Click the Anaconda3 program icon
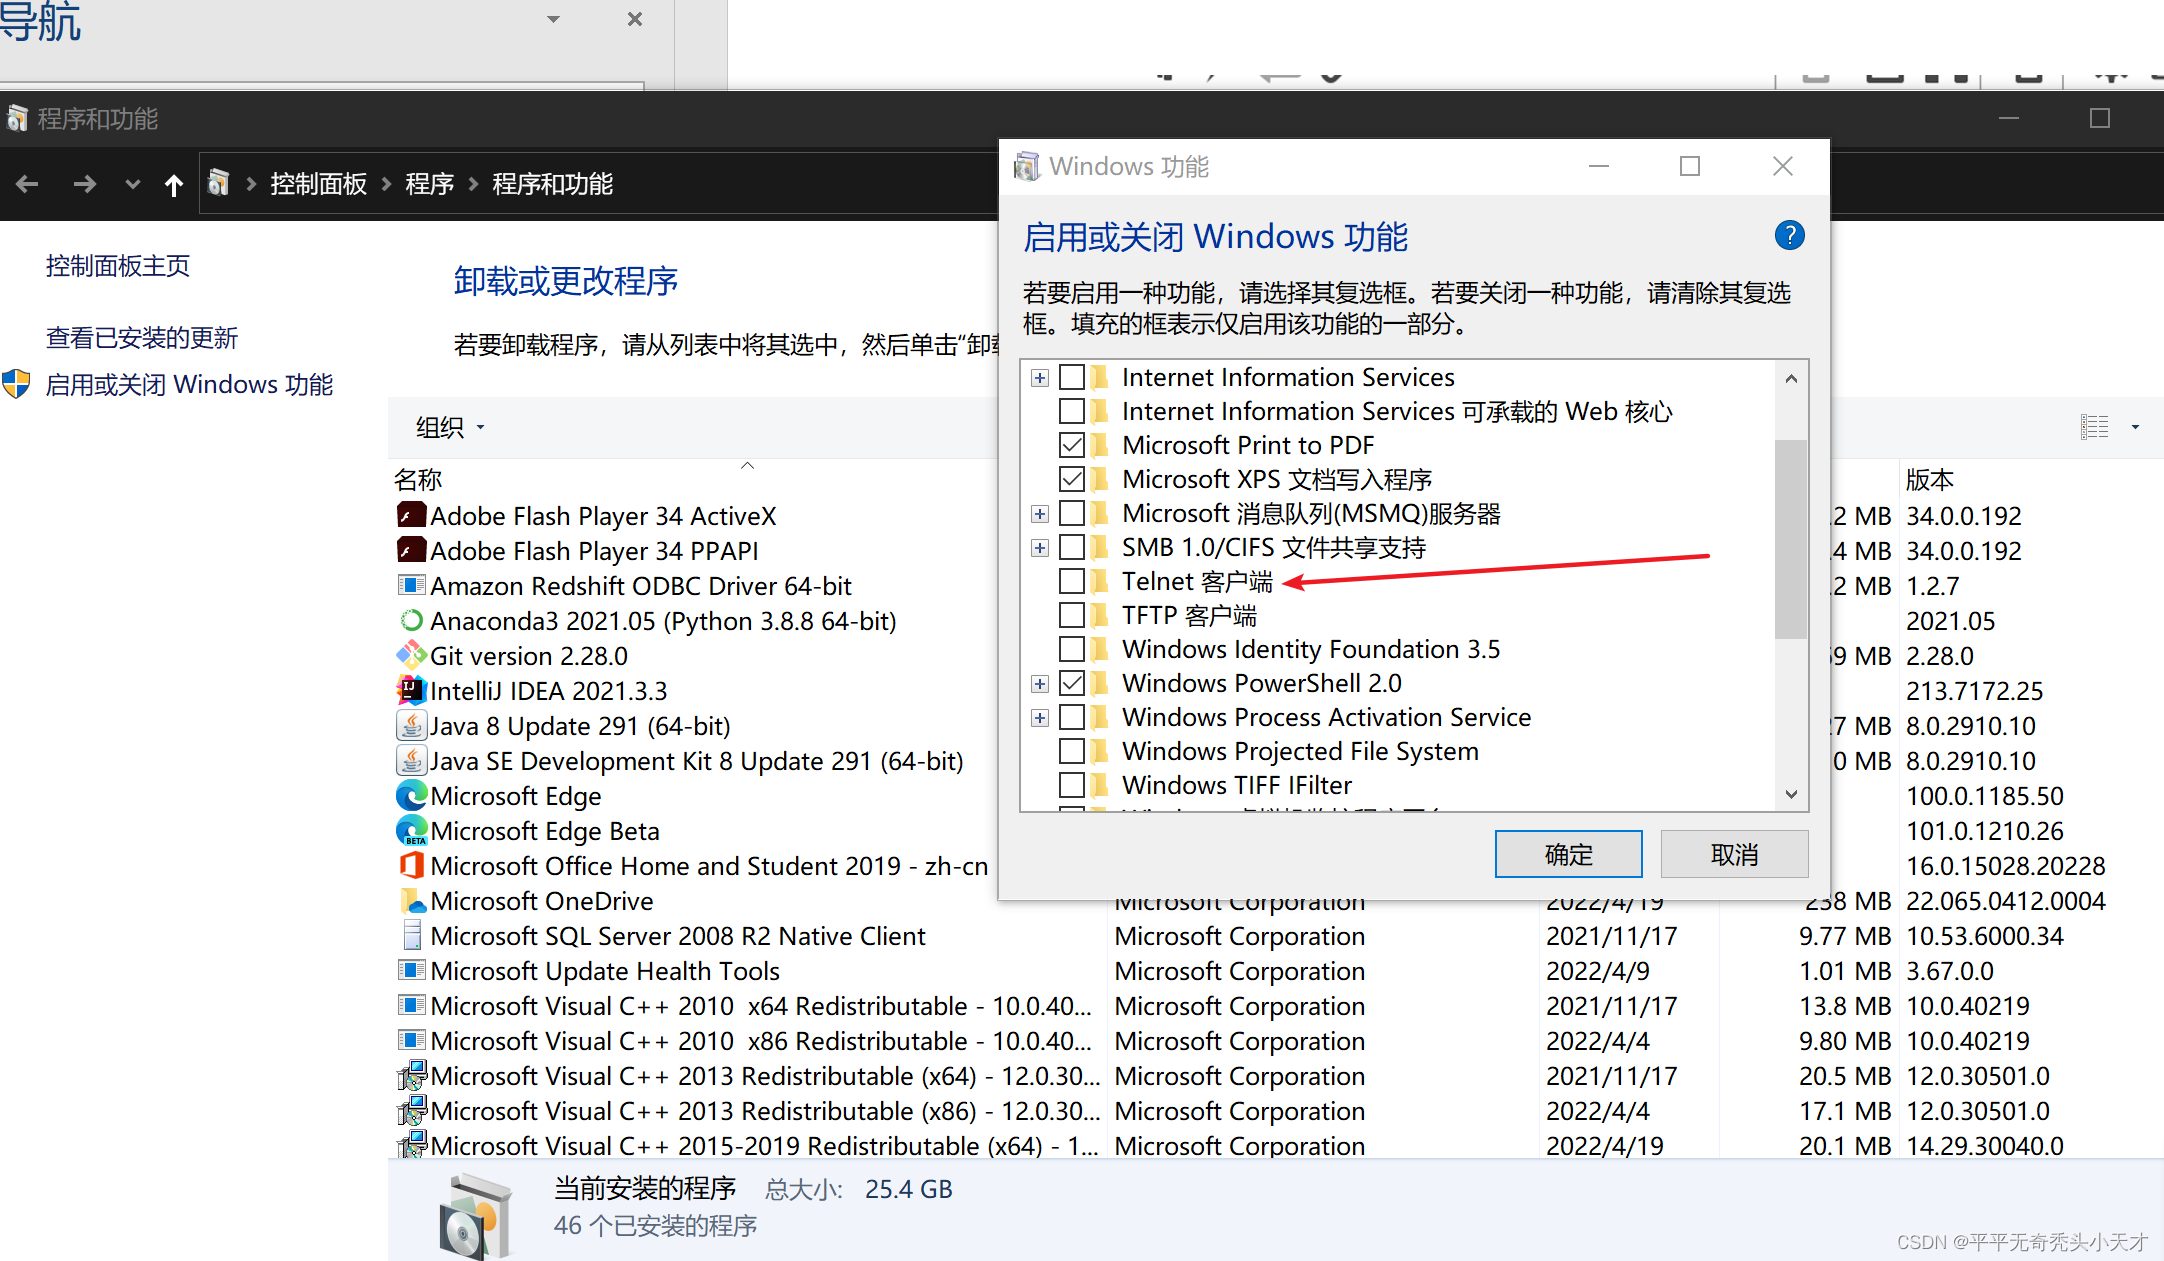The height and width of the screenshot is (1261, 2164). 411,621
